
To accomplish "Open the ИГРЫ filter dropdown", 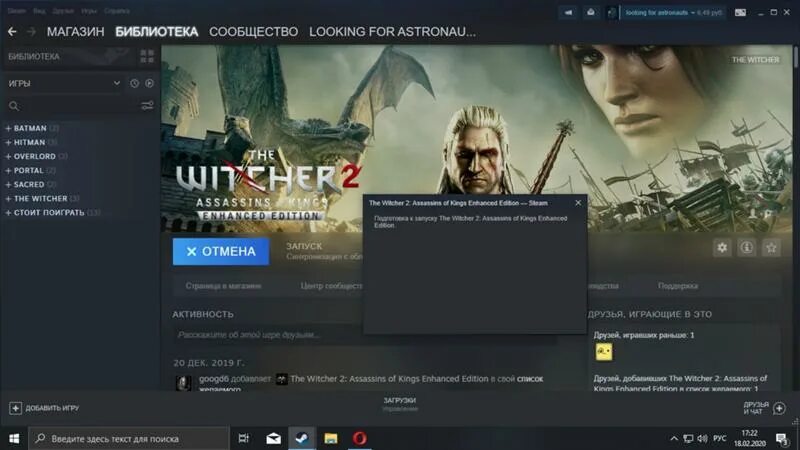I will [x=64, y=83].
